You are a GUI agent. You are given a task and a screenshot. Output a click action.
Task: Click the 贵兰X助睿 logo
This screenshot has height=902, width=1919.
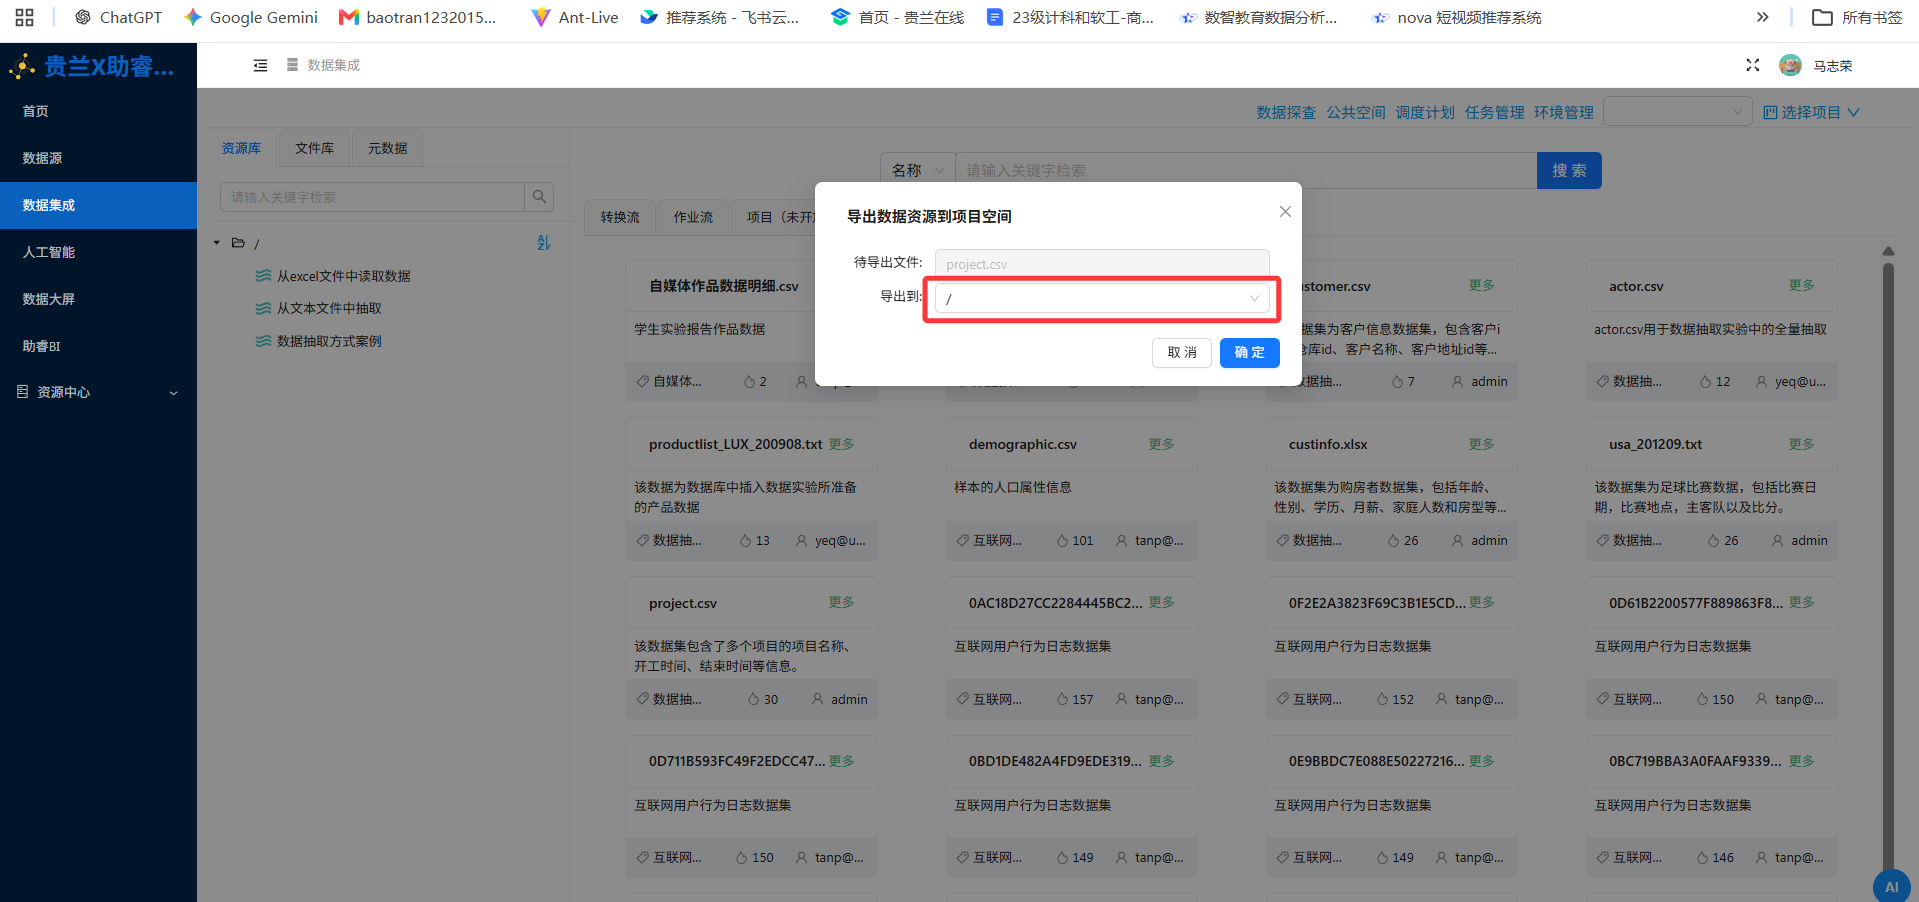click(x=91, y=66)
